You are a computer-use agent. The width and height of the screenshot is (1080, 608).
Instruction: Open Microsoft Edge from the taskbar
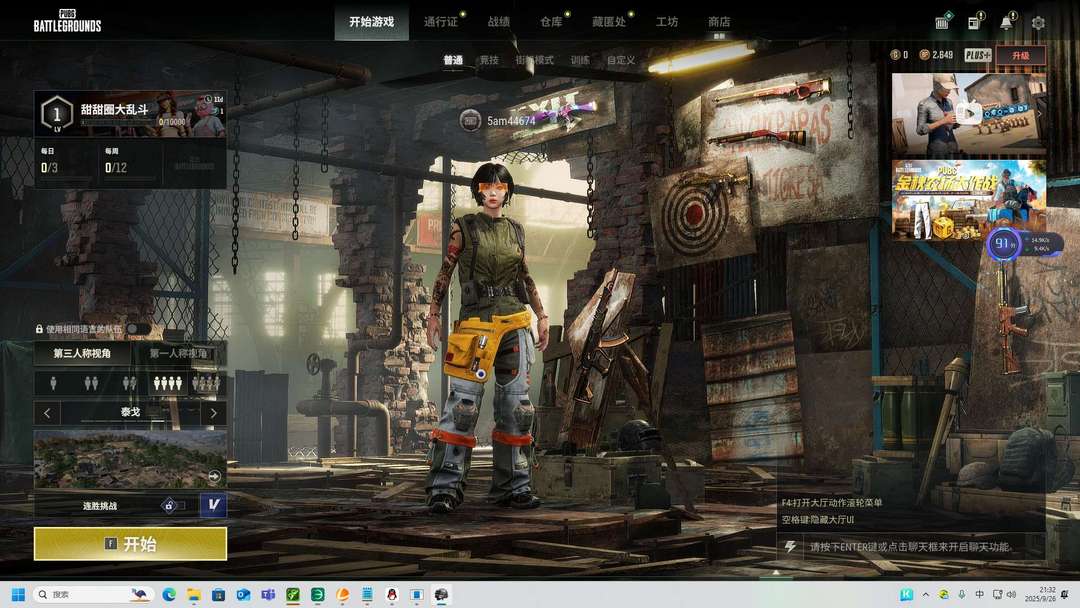click(169, 594)
